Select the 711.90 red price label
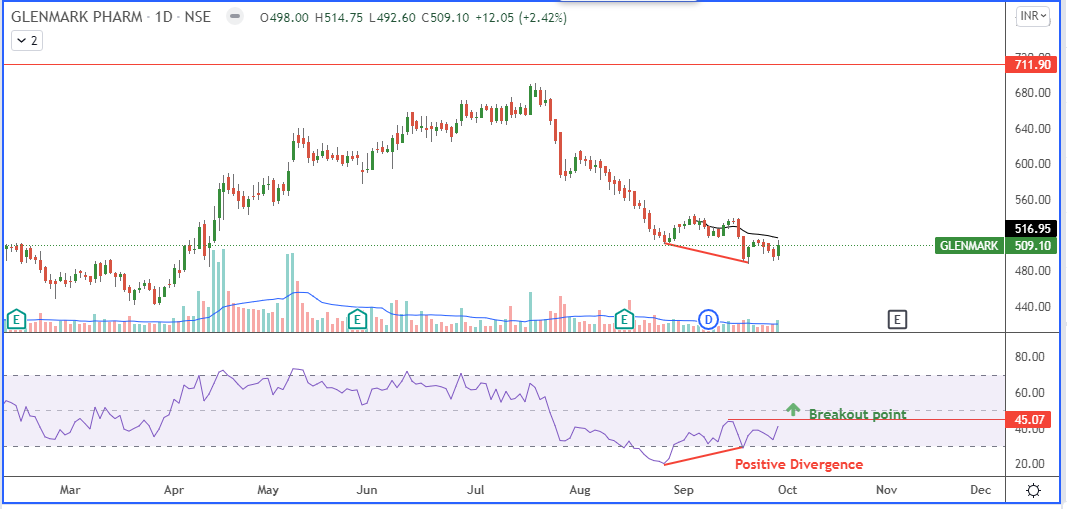 [1031, 65]
